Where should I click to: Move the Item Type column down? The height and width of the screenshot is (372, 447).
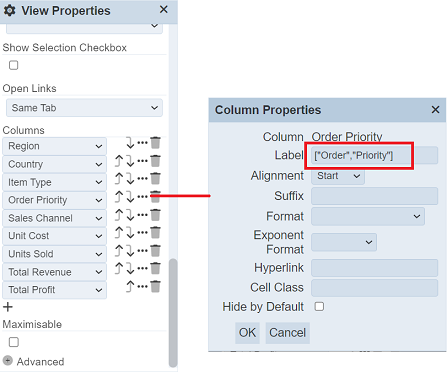tap(130, 179)
